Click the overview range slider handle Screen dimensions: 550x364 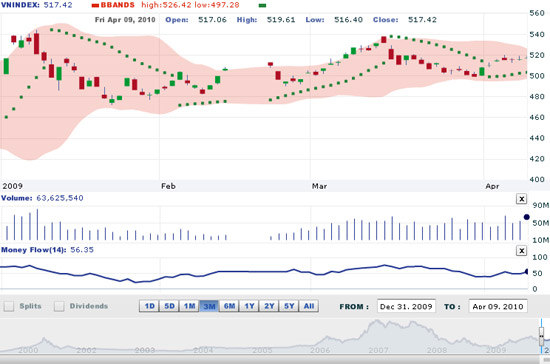(542, 336)
